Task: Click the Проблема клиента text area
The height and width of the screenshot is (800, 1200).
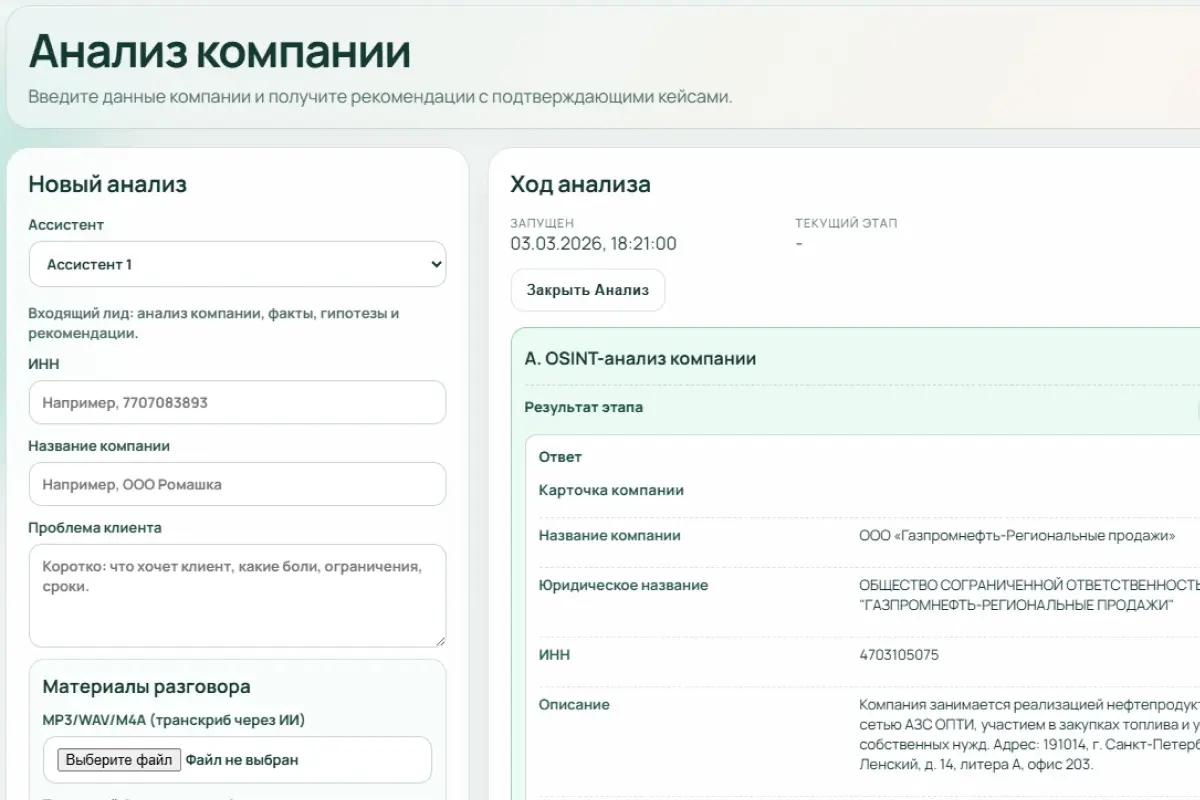Action: 237,595
